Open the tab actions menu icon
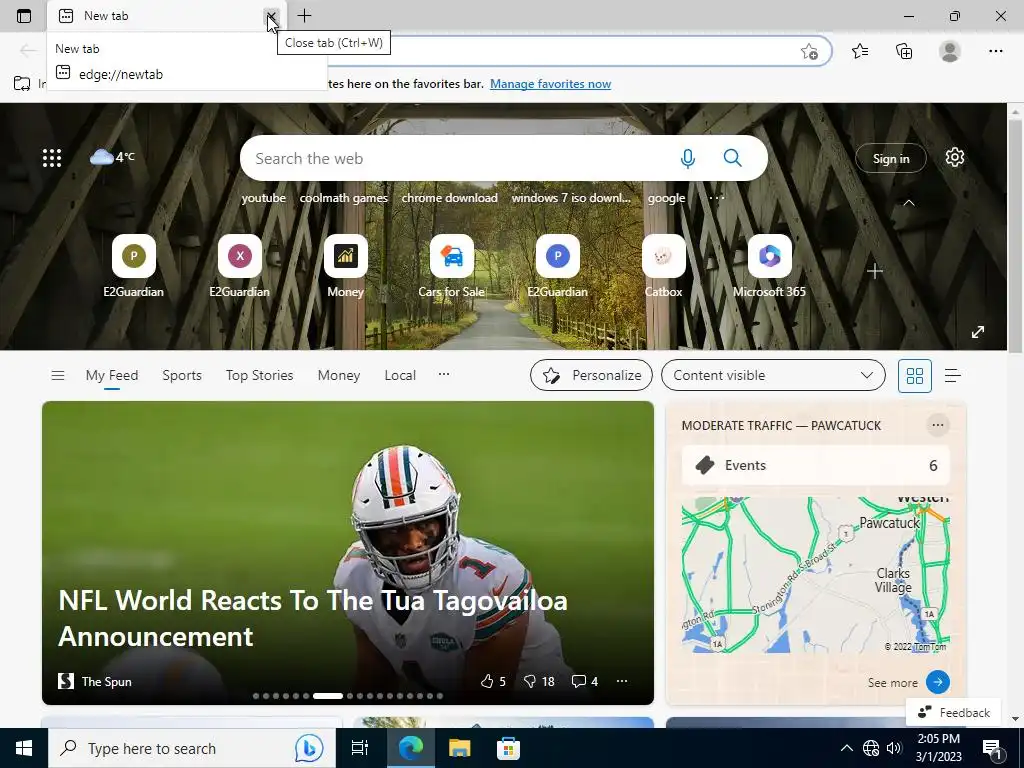 [24, 16]
